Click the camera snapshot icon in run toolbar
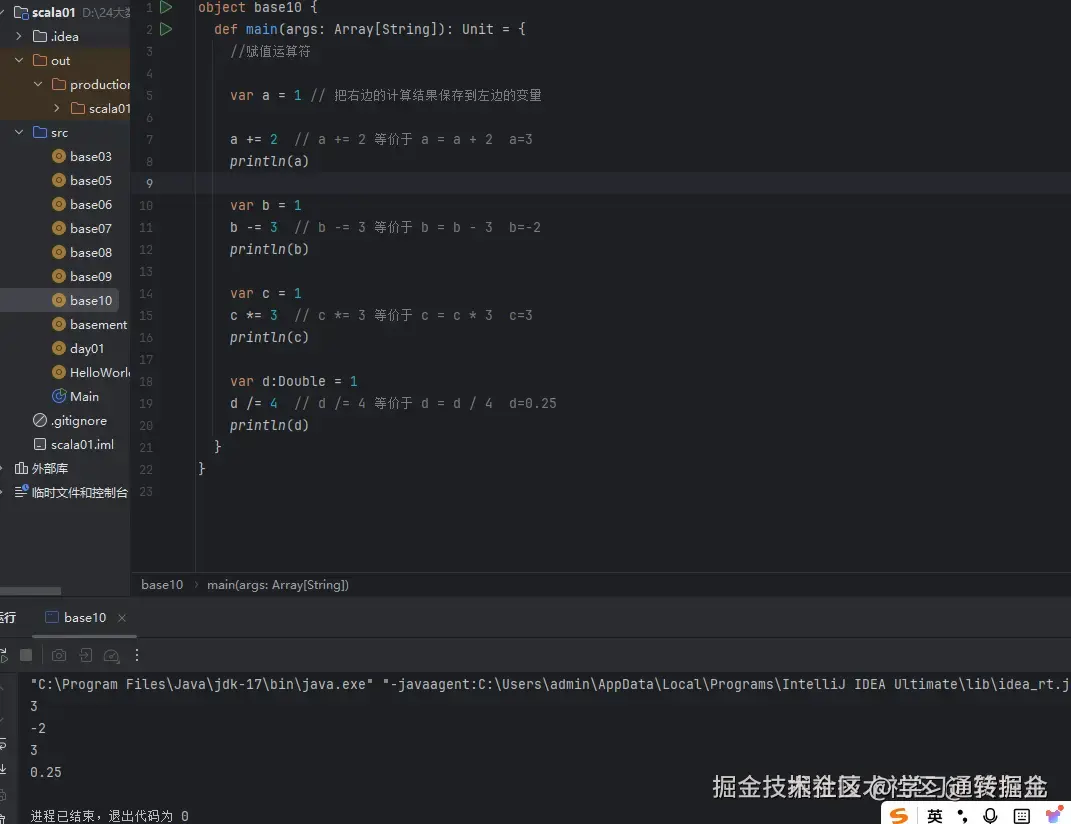Screen dimensions: 1071x824 [58, 655]
